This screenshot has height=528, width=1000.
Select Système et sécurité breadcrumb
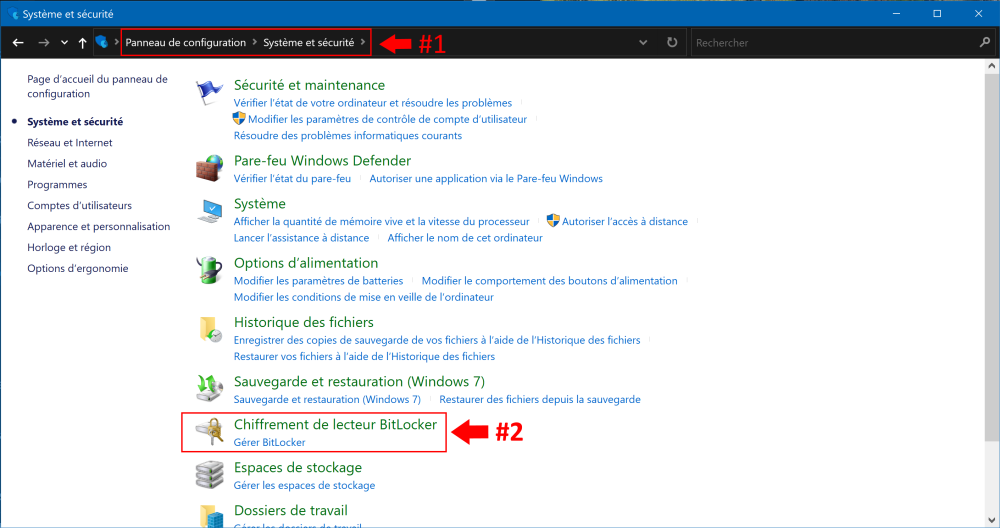[309, 43]
